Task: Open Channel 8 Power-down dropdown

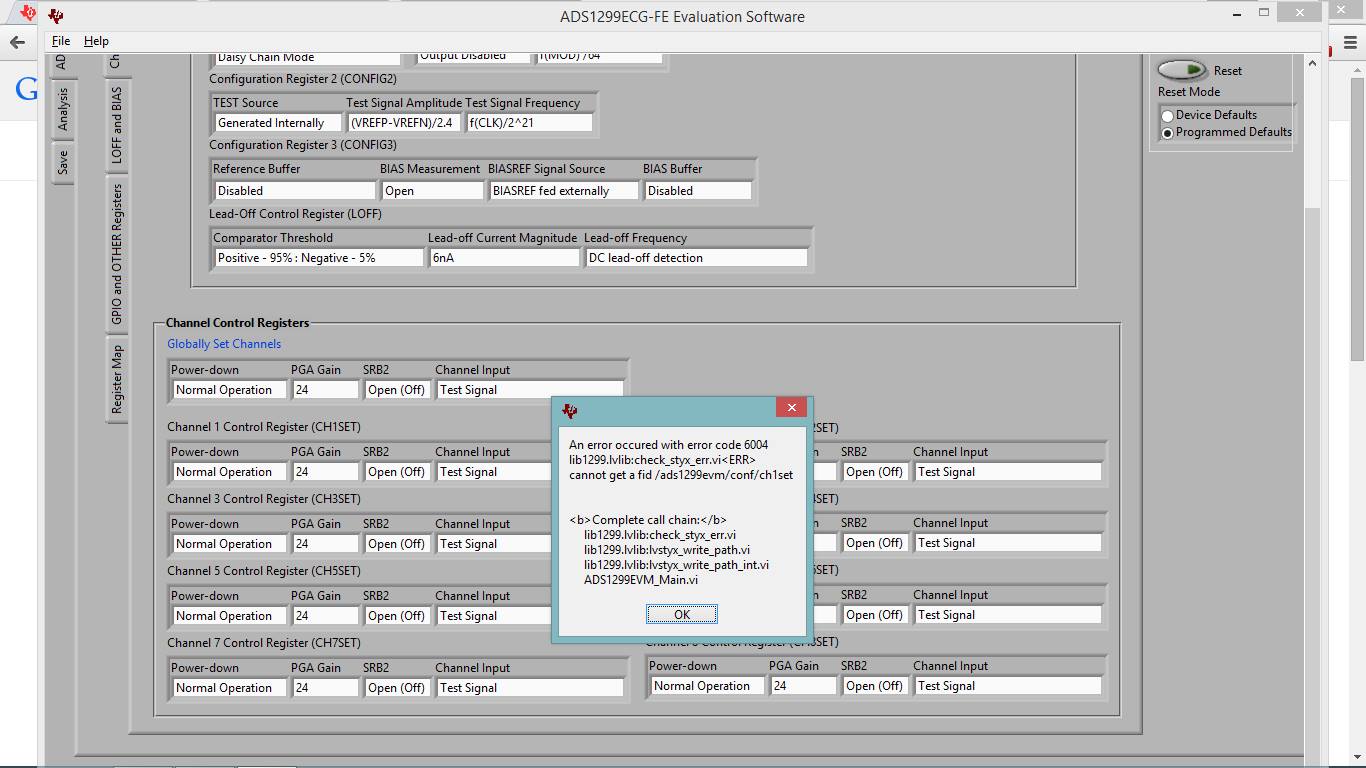Action: (x=707, y=686)
